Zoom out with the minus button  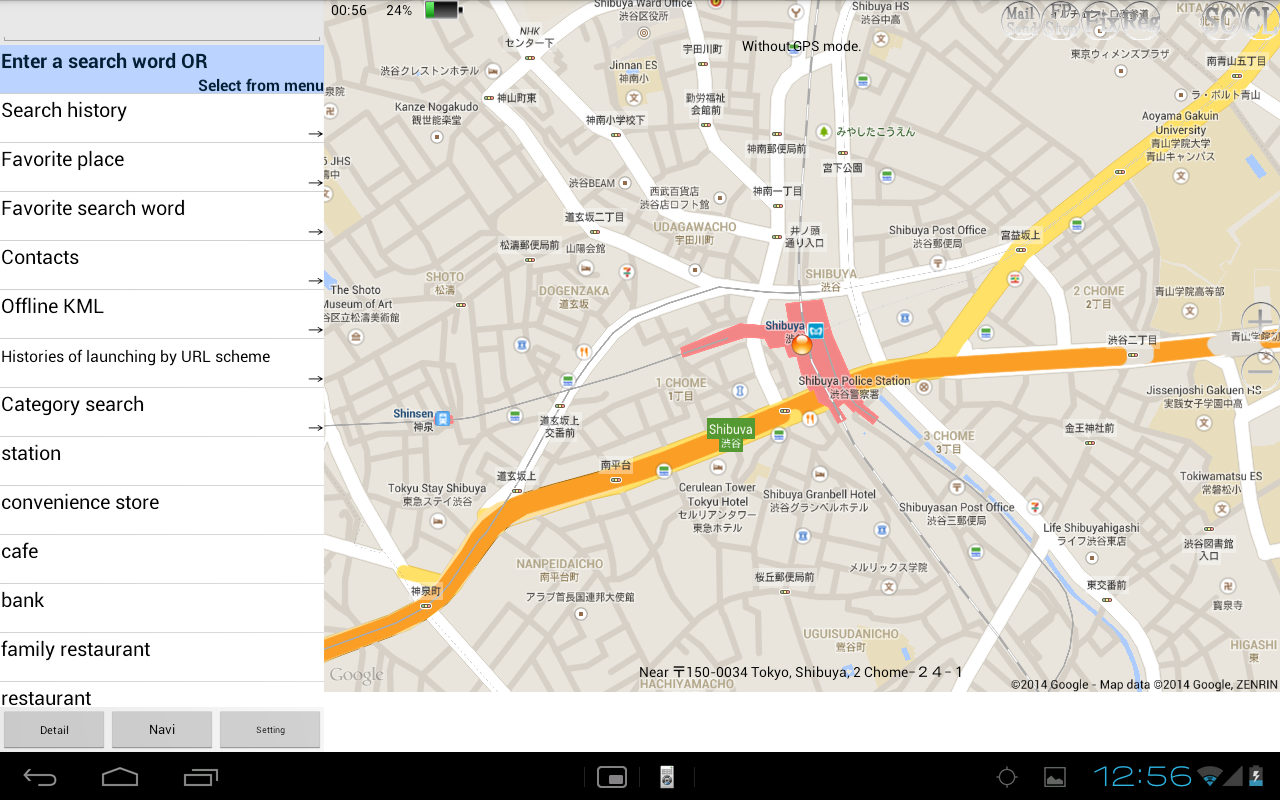pos(1261,370)
